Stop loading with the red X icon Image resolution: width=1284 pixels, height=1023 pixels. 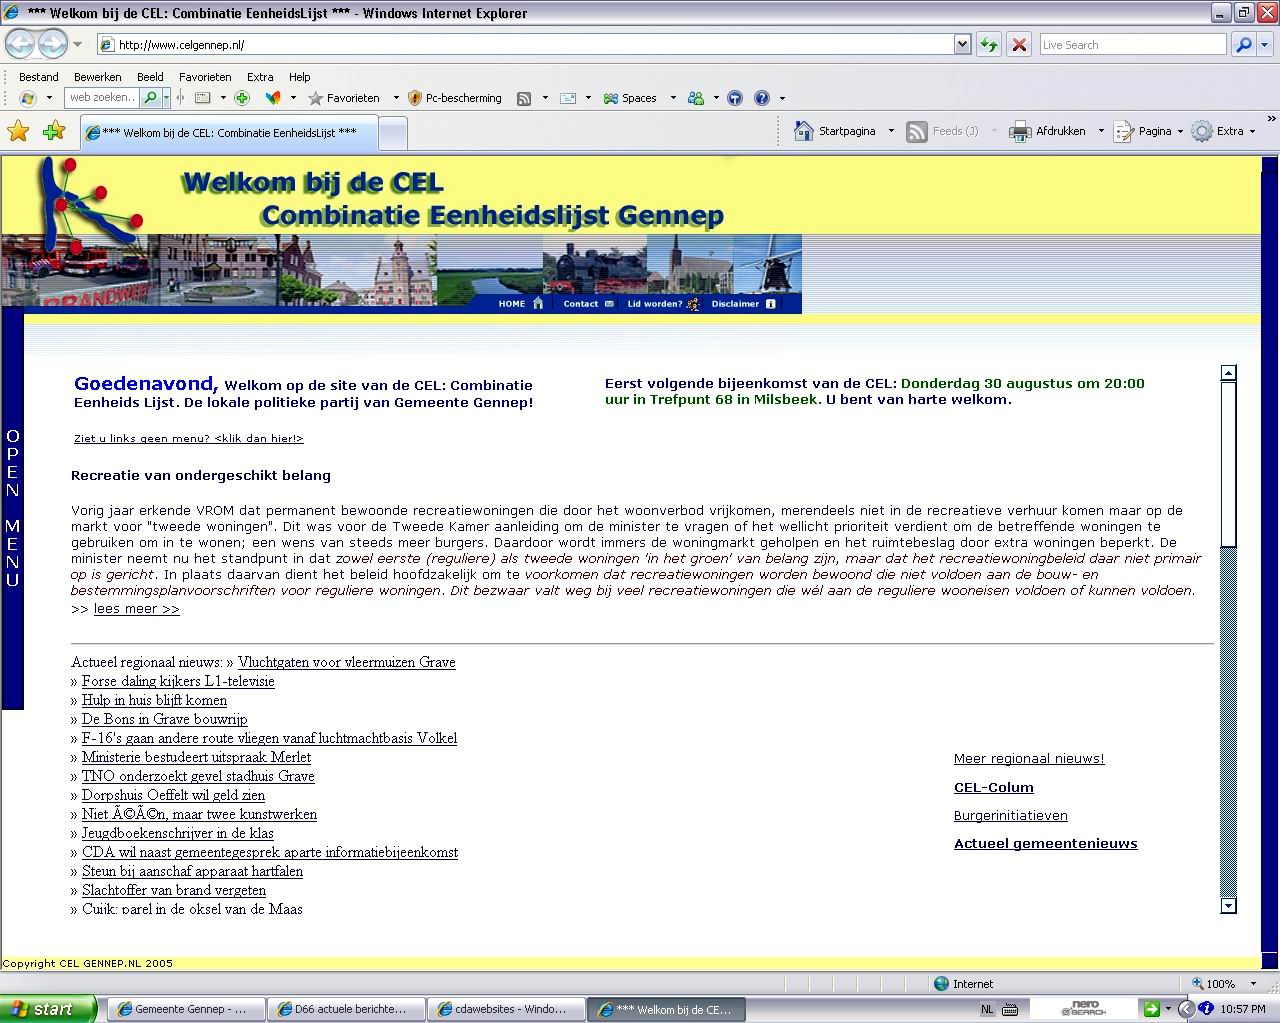click(x=1019, y=44)
